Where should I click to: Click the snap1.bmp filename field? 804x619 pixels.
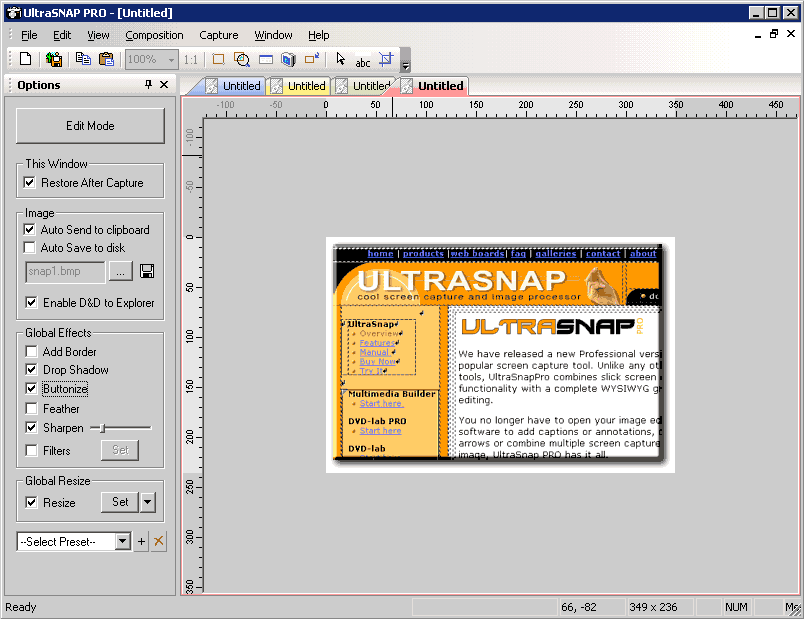(x=65, y=271)
